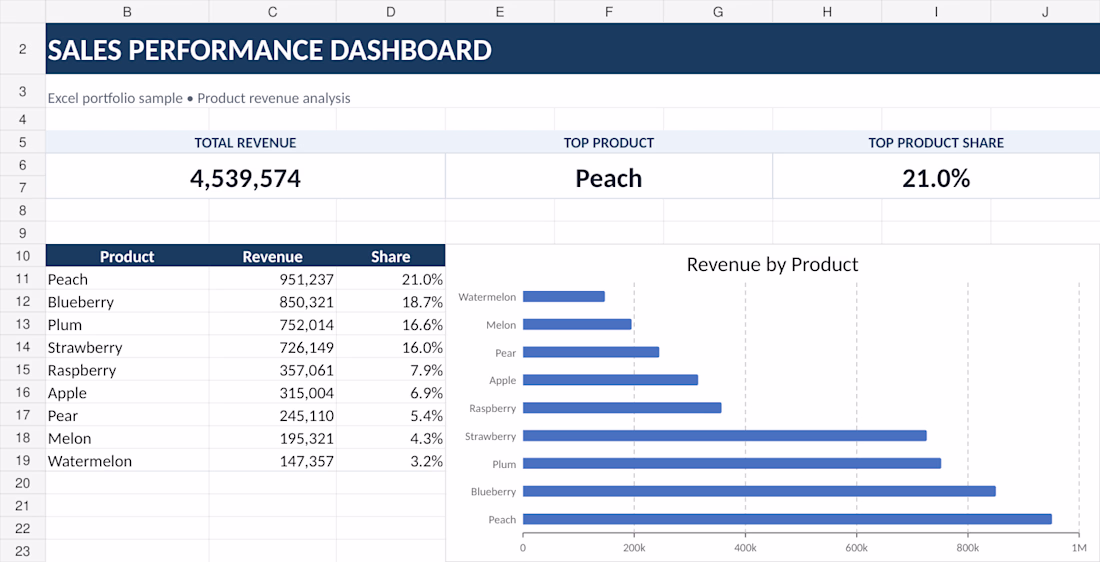Click the TOP PRODUCT SHARE label
The image size is (1100, 562).
click(x=936, y=142)
